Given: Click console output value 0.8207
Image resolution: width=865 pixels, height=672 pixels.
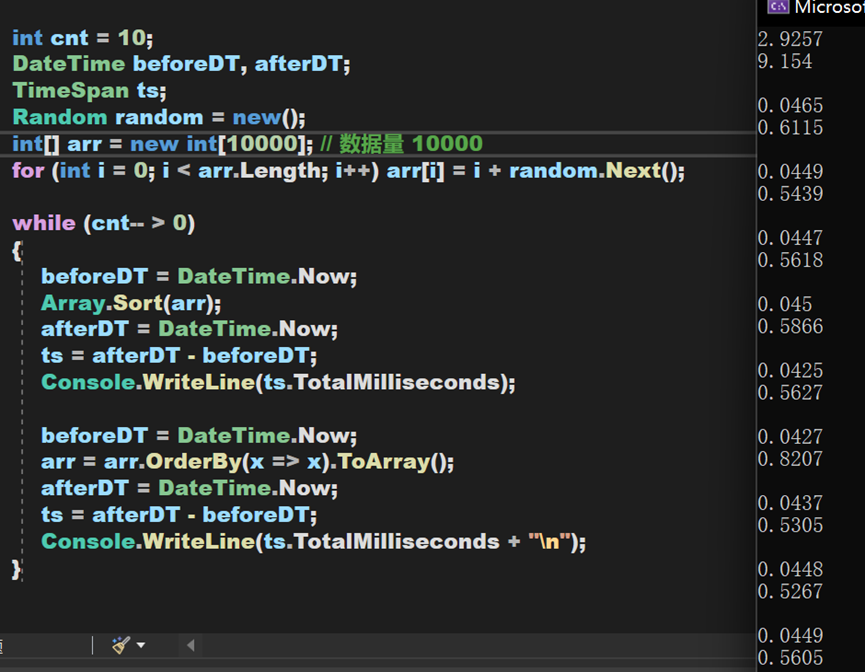Looking at the screenshot, I should pos(790,458).
